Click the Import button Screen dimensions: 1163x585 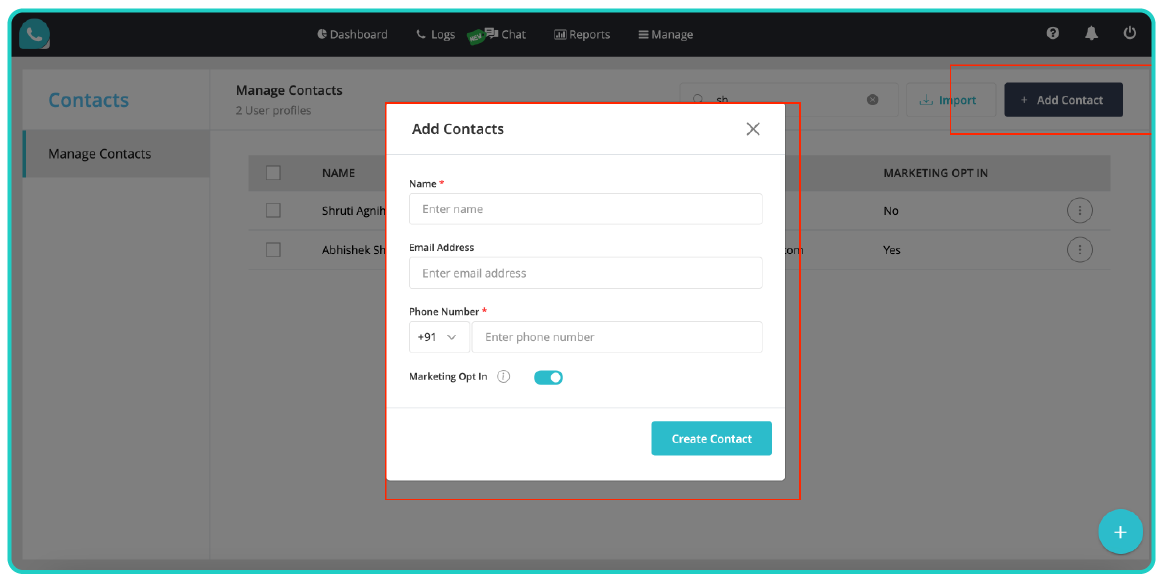click(x=950, y=99)
